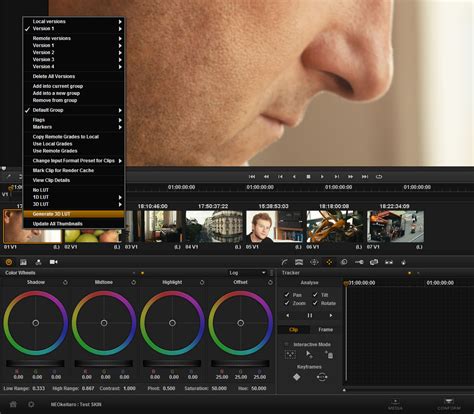Reset the Shadow color wheel
This screenshot has height=414, width=474.
[65, 282]
